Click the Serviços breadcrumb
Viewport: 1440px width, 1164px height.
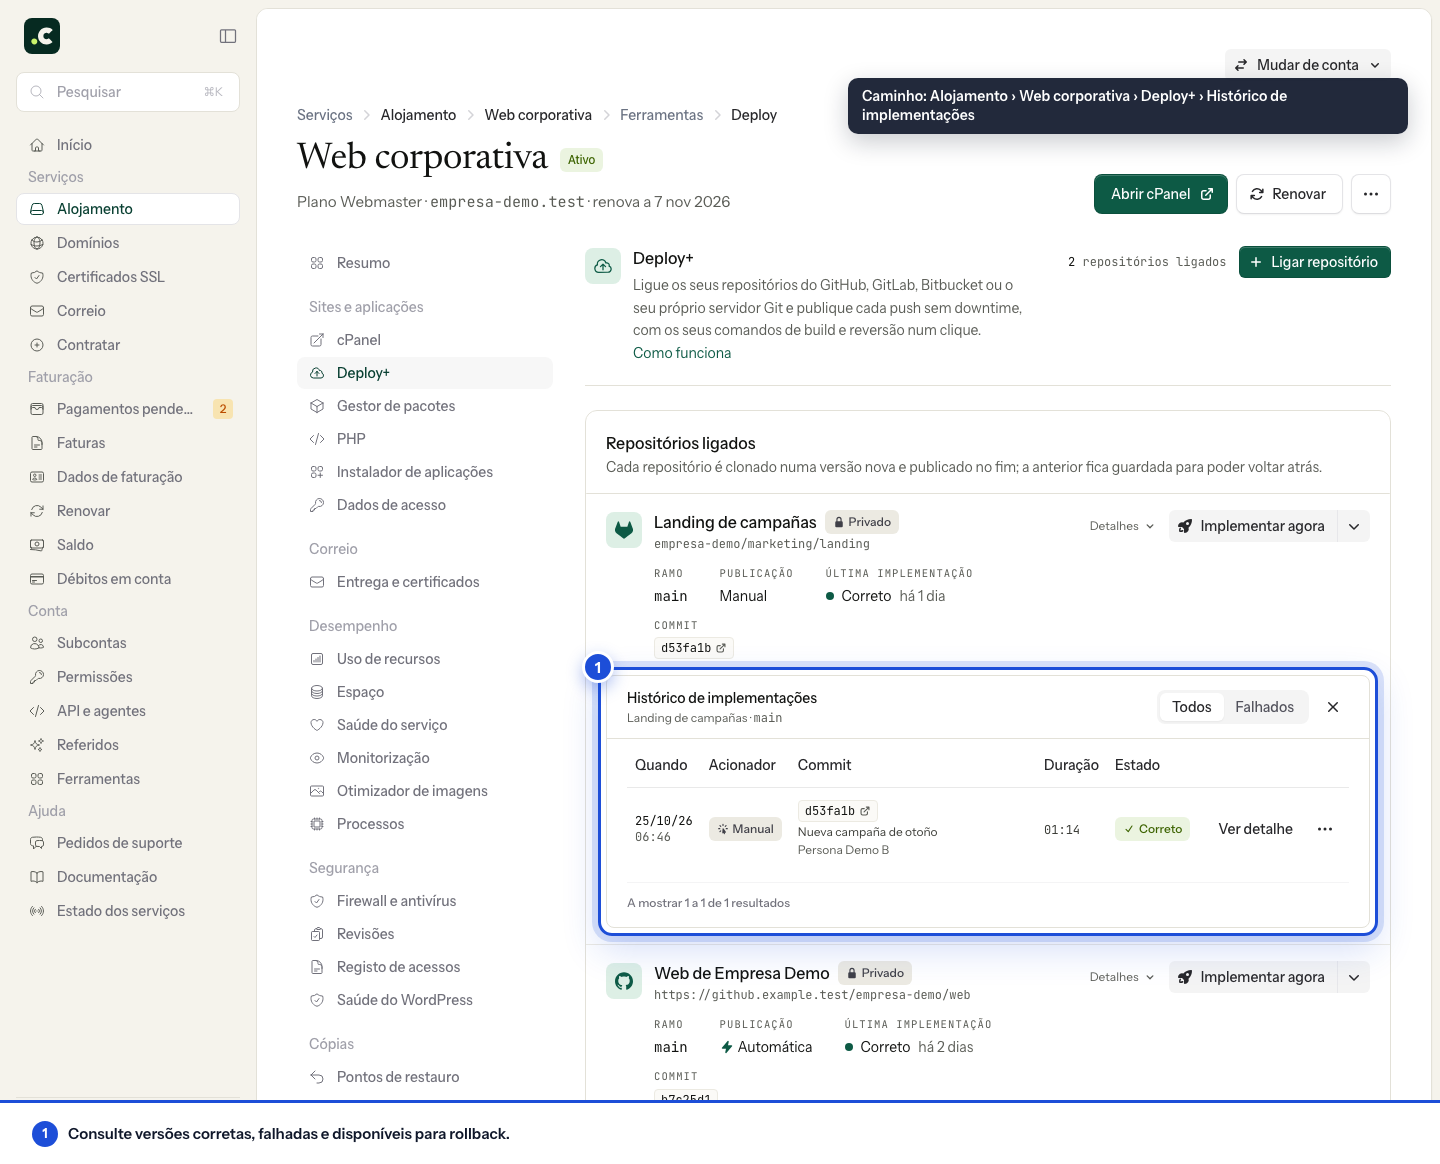tap(325, 115)
